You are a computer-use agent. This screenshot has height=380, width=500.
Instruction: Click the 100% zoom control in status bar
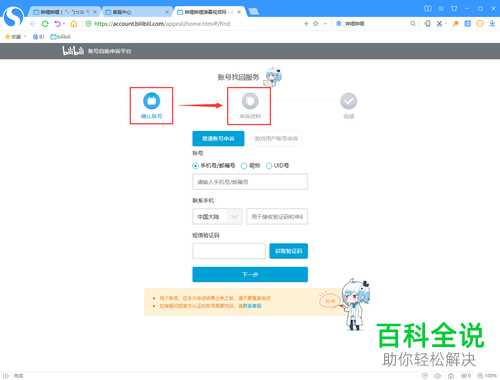487,376
